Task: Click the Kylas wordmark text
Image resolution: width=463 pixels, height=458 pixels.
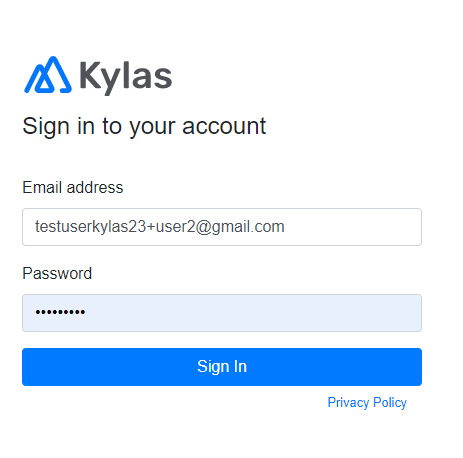Action: (x=126, y=77)
